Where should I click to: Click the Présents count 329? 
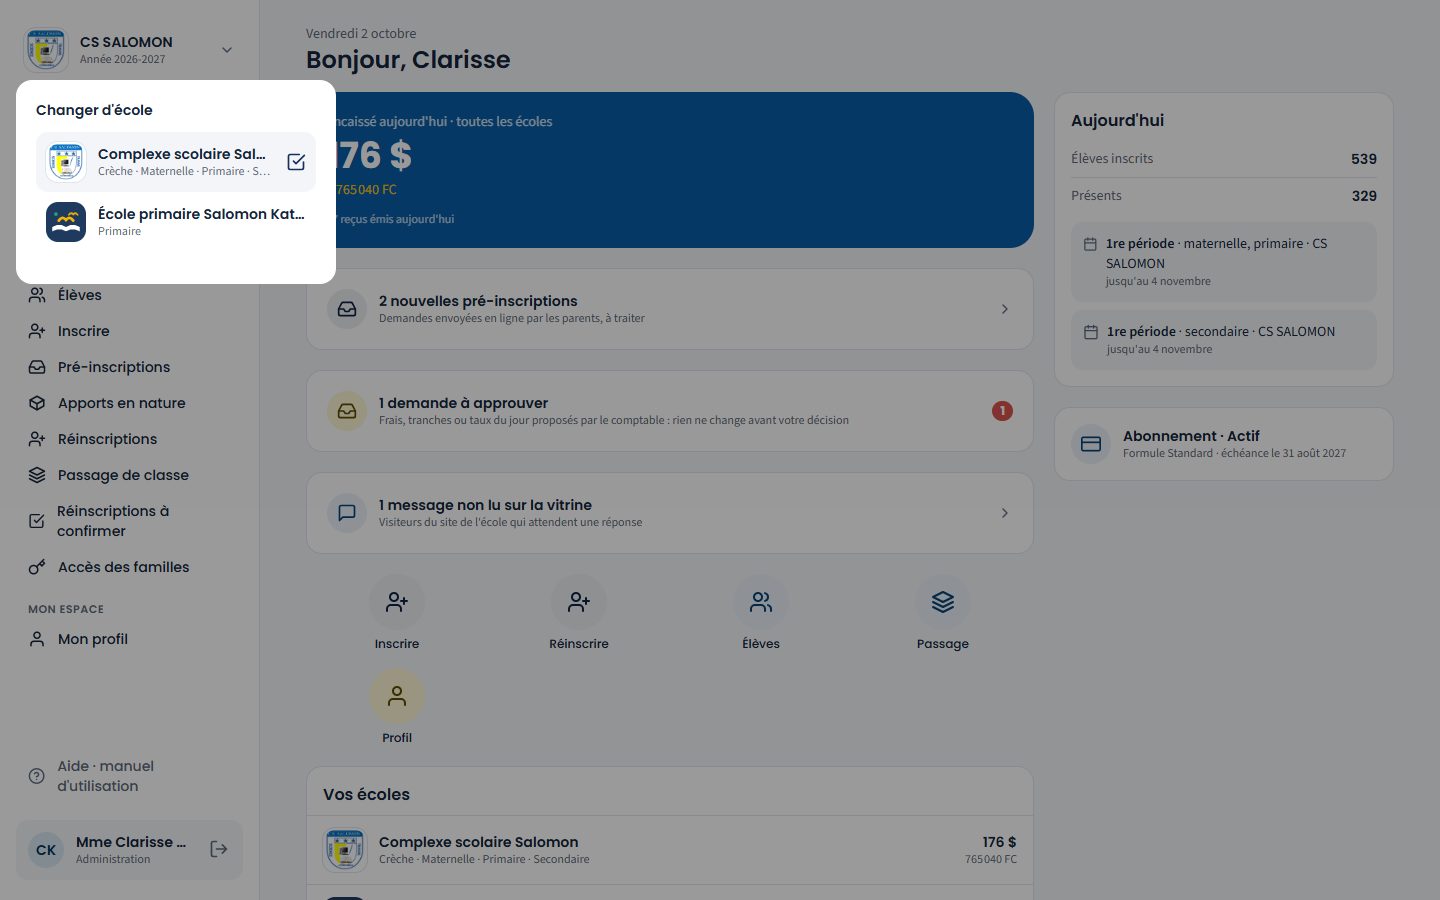pos(1364,196)
